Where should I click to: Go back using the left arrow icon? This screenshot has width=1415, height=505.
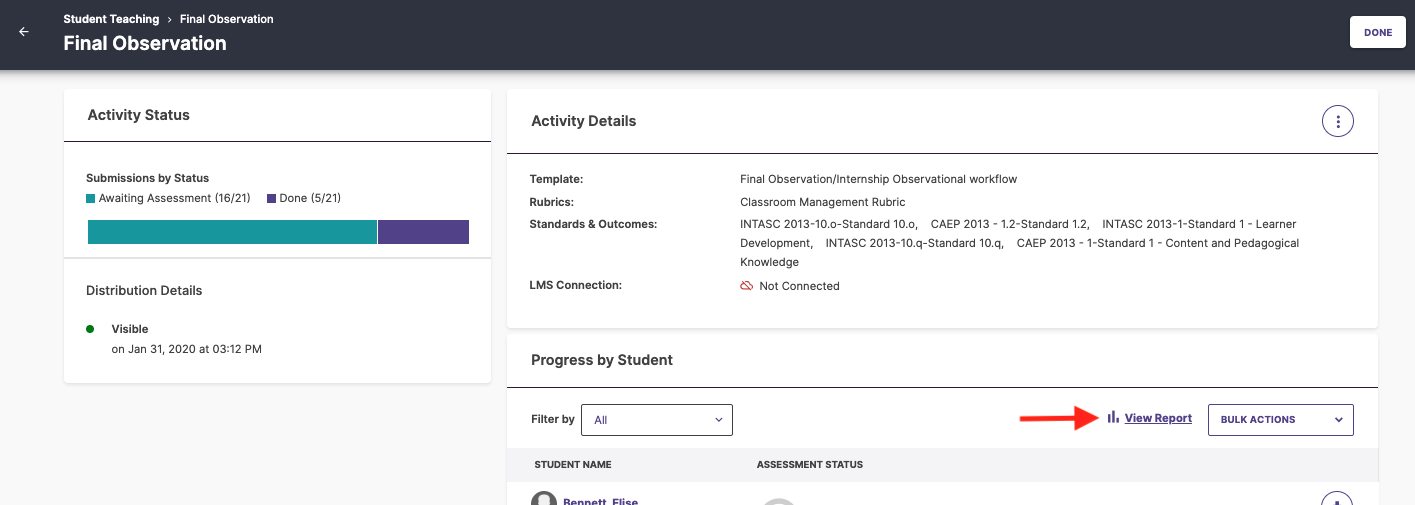(24, 32)
